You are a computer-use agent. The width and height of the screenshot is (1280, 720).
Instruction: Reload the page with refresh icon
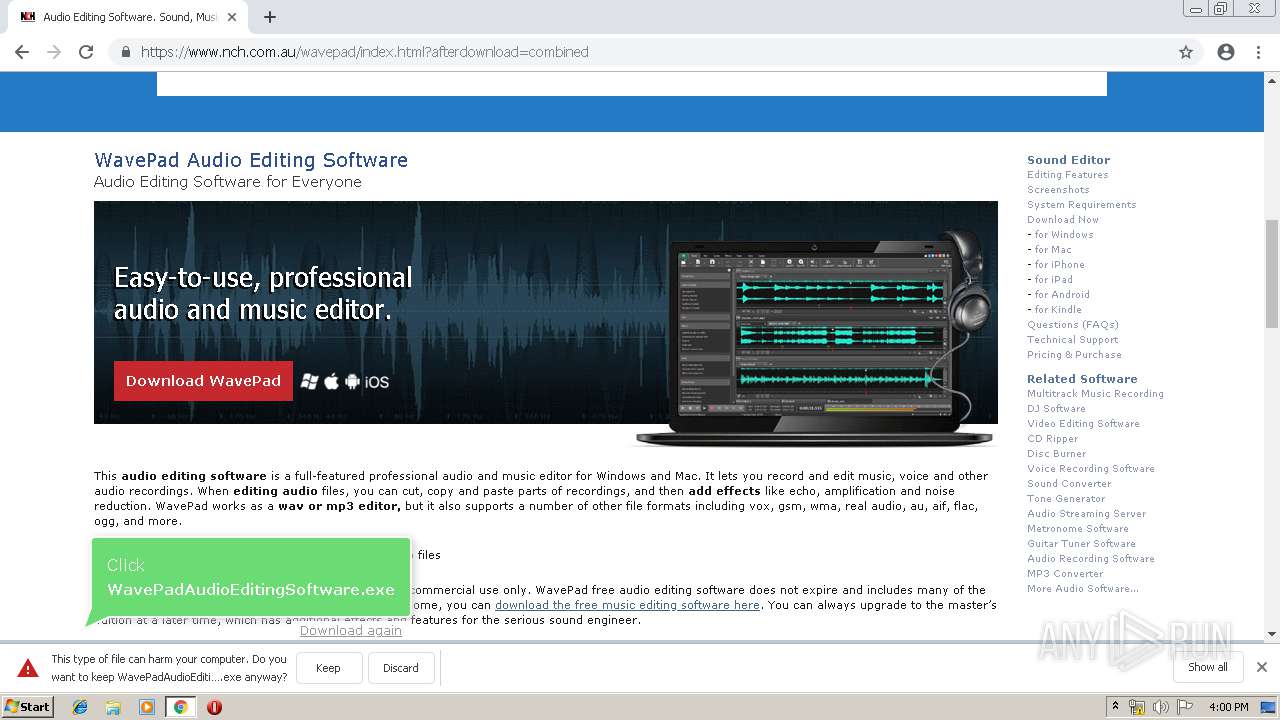pyautogui.click(x=86, y=52)
